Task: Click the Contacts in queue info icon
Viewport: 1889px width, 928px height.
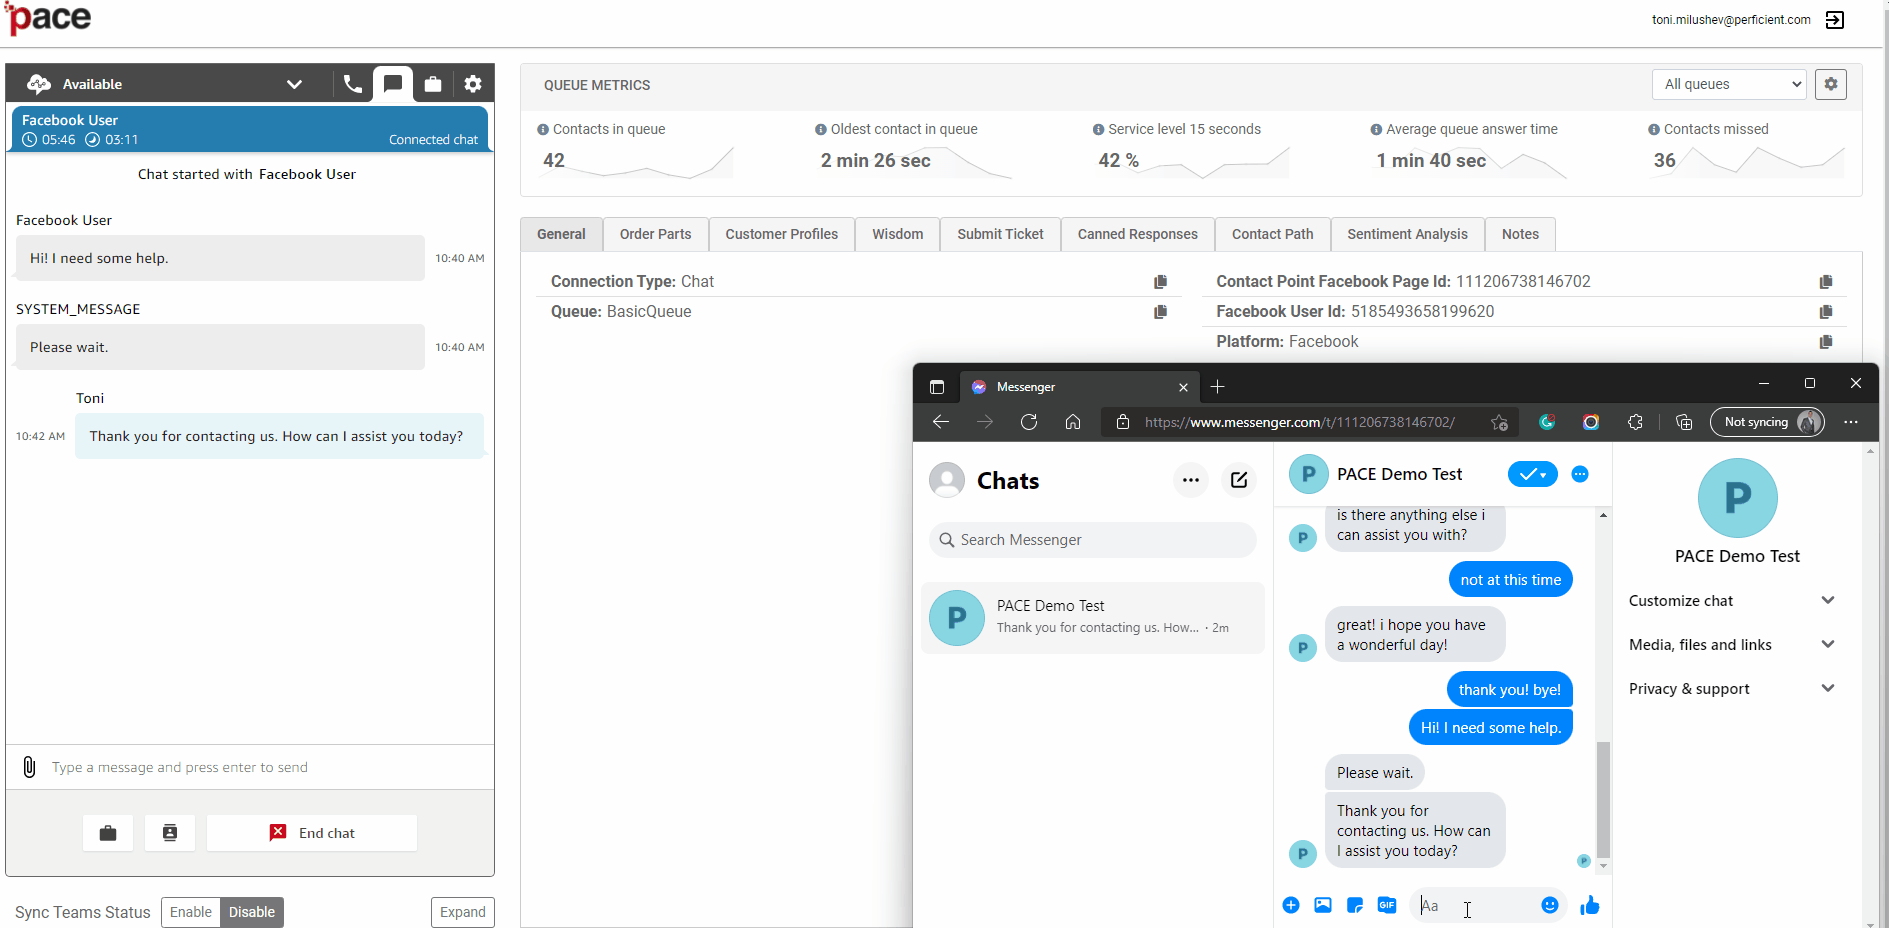Action: point(543,129)
